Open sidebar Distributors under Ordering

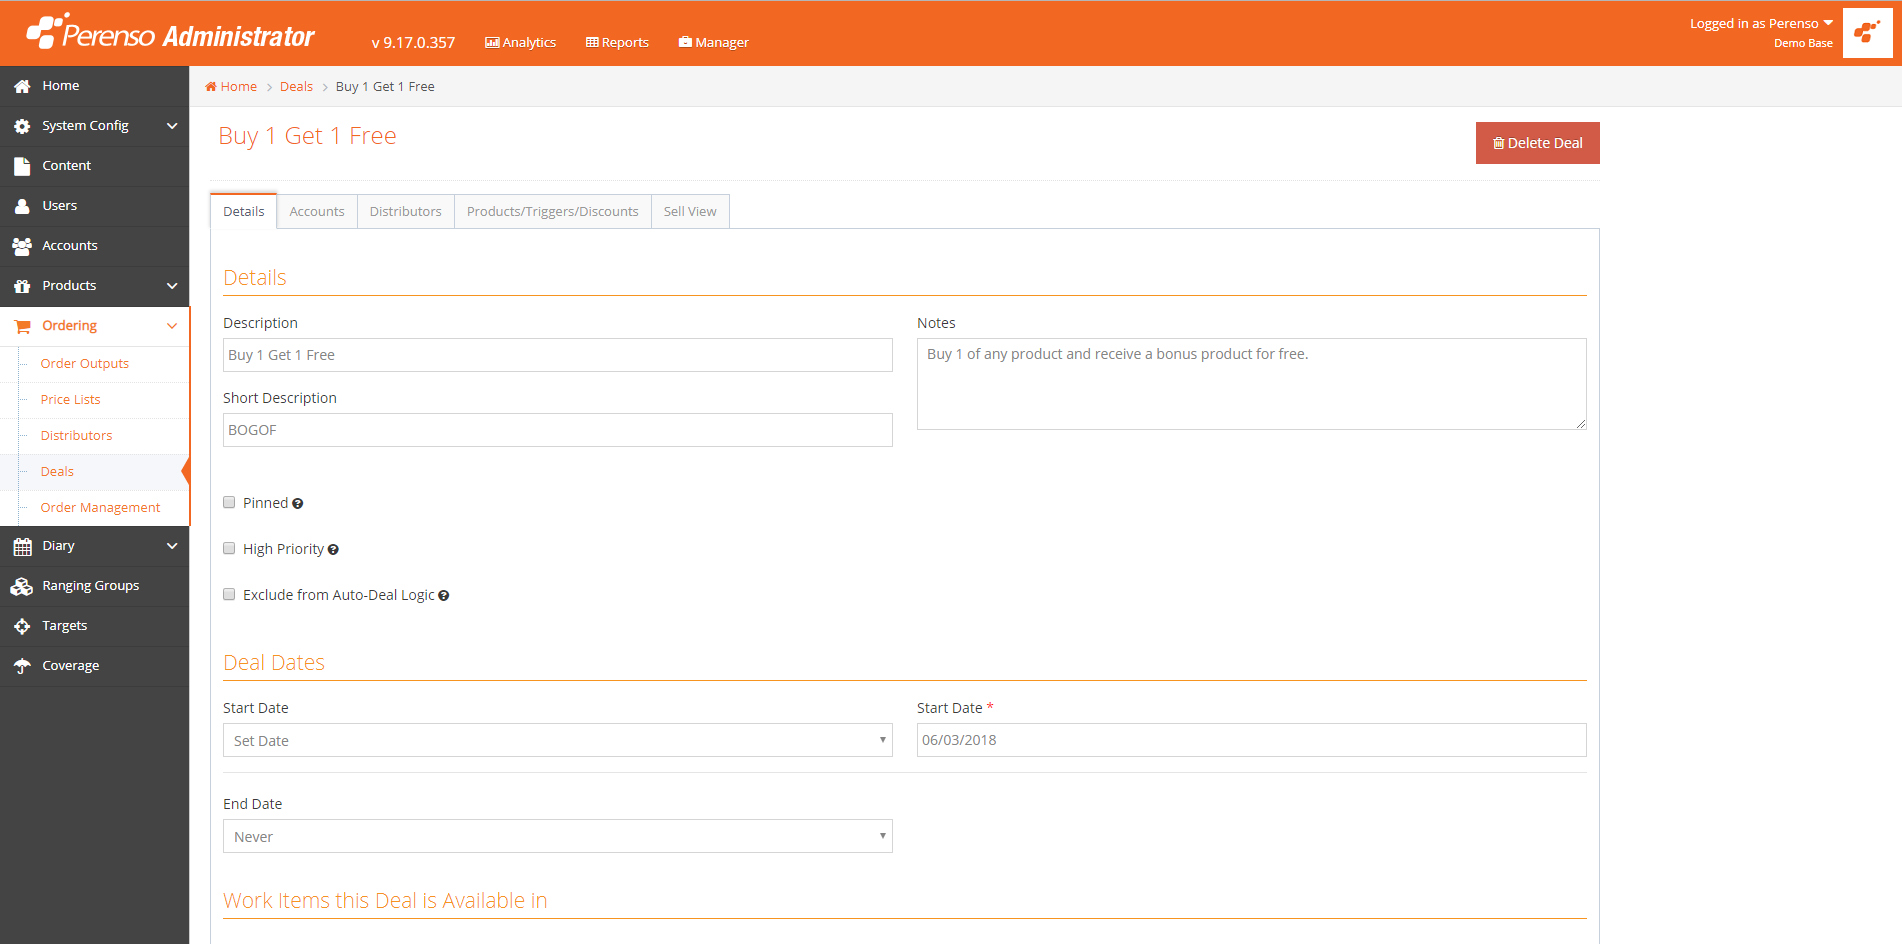coord(77,436)
